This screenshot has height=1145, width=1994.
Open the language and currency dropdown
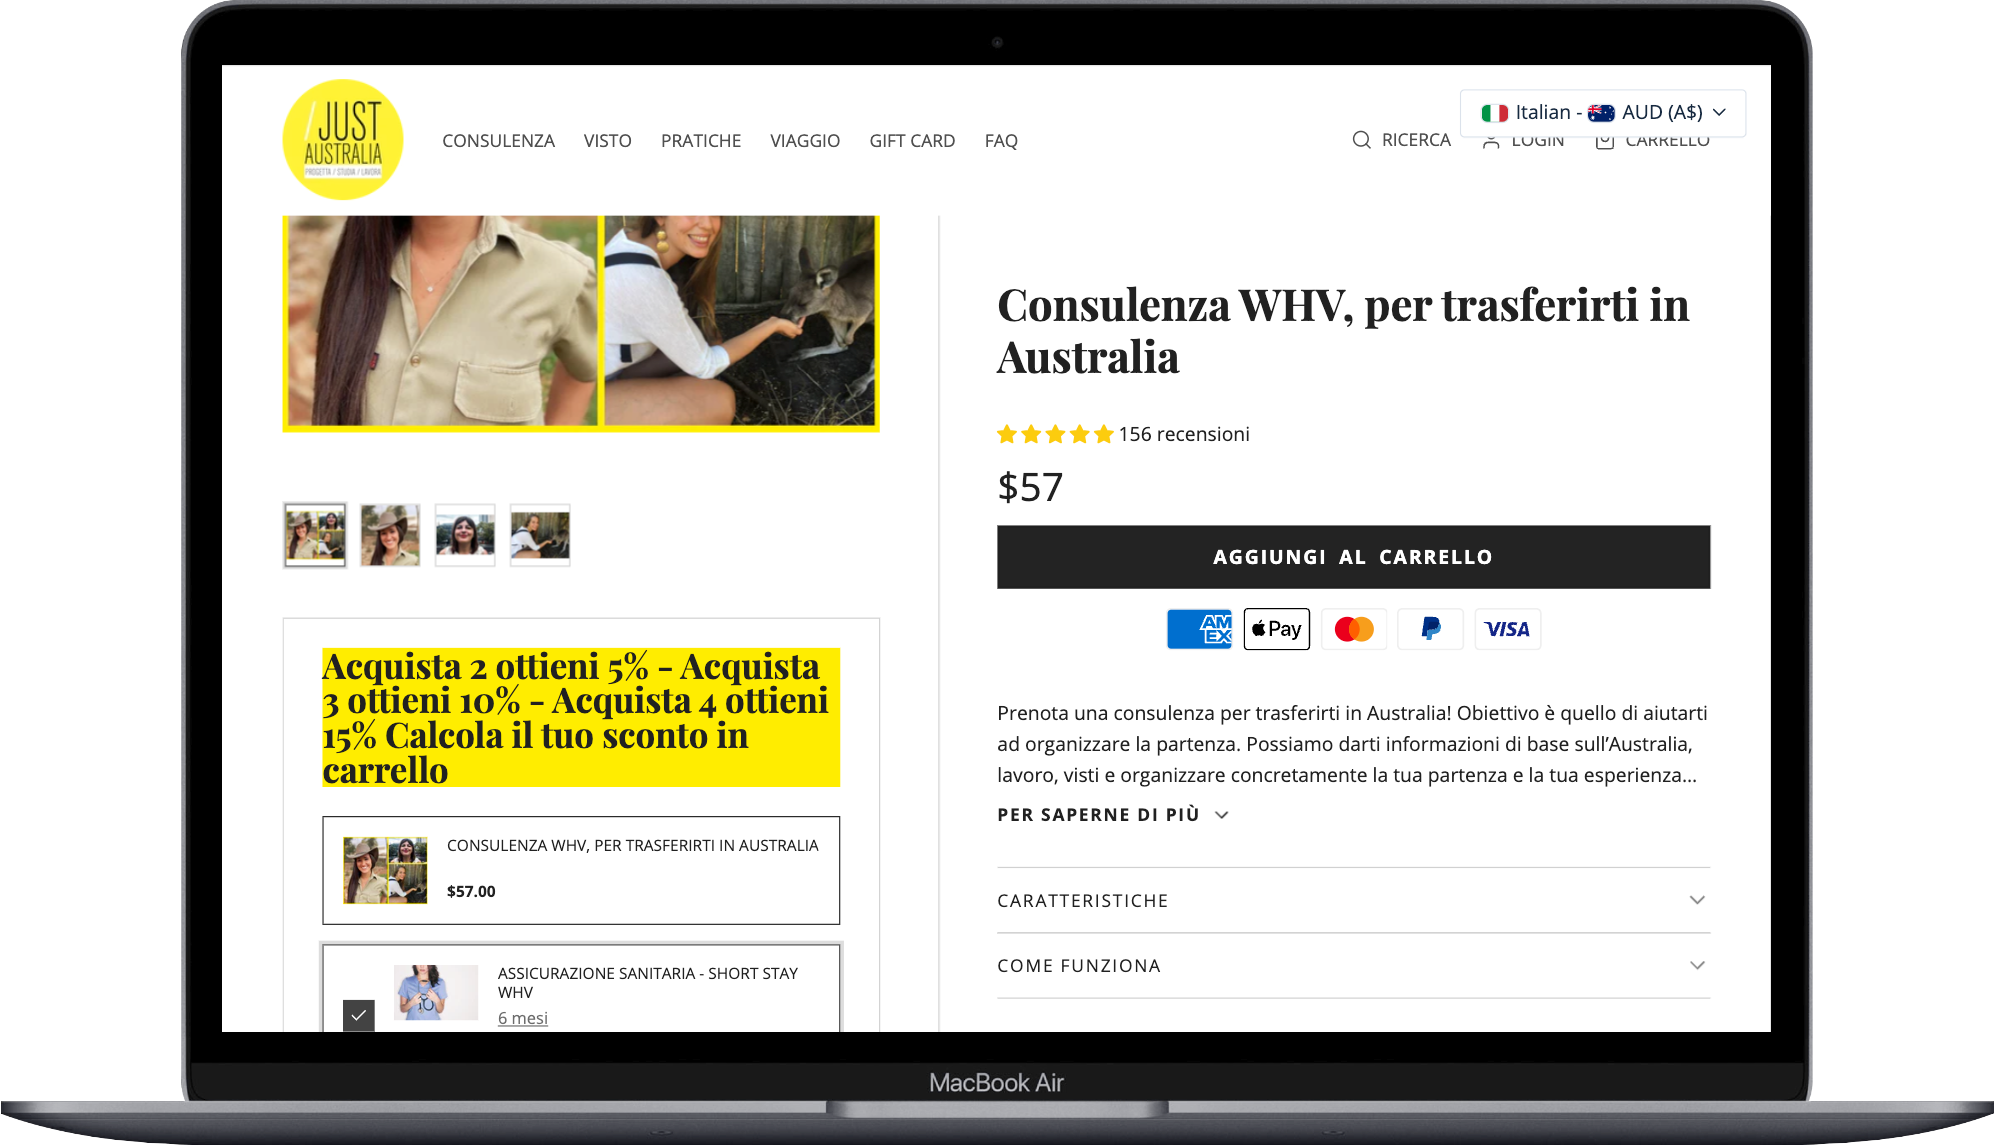point(1602,113)
